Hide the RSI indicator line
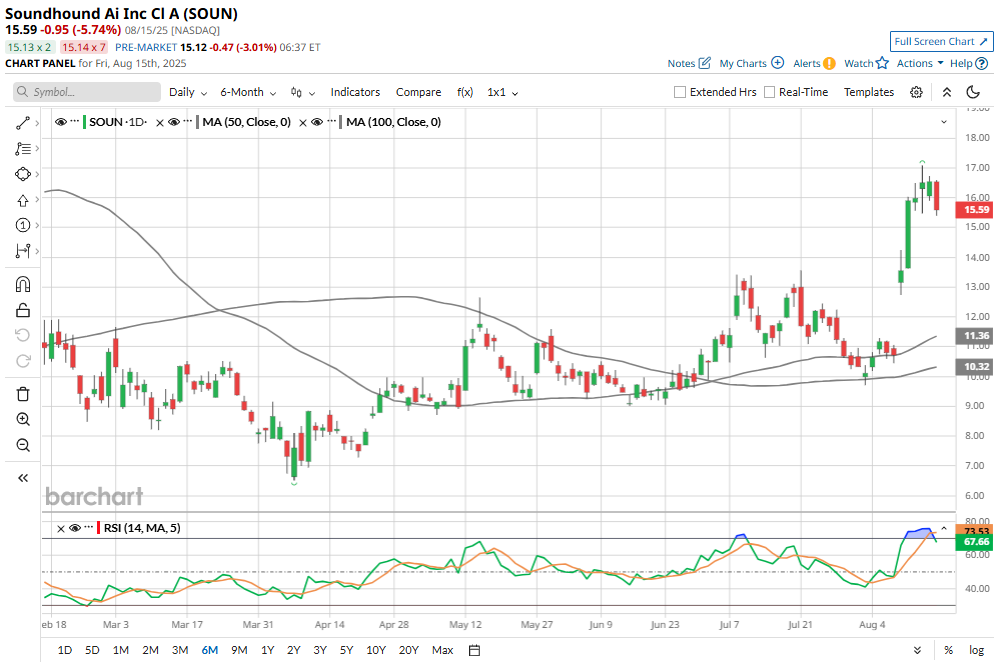 (x=75, y=528)
